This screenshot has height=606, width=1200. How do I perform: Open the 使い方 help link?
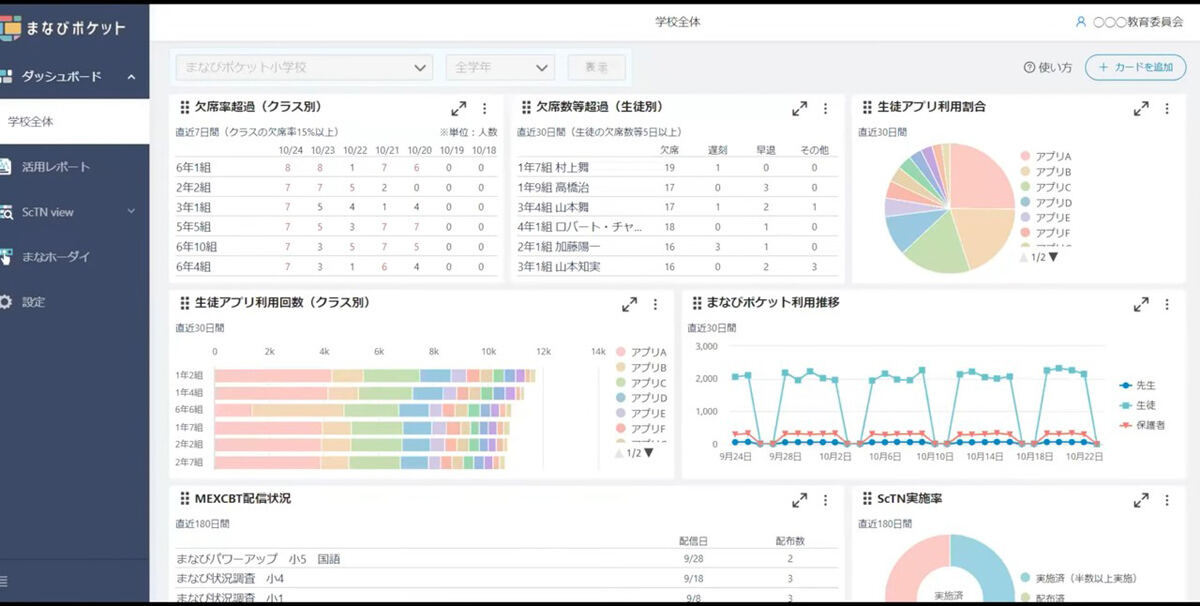coord(1047,68)
